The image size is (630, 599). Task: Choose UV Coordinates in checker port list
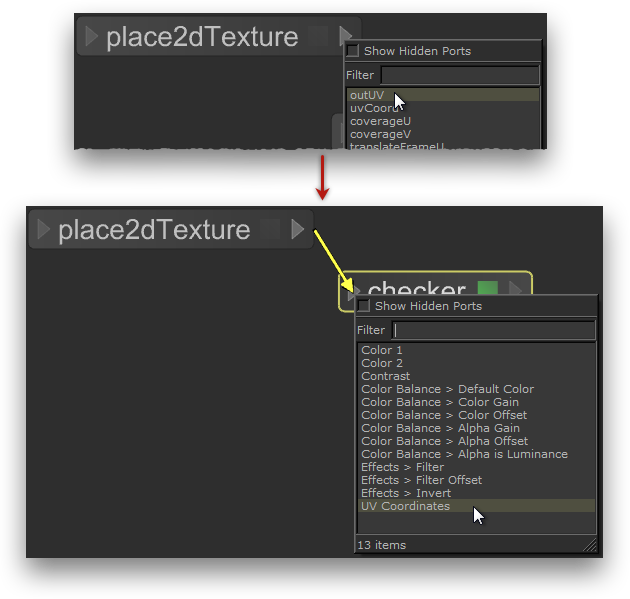tap(406, 506)
